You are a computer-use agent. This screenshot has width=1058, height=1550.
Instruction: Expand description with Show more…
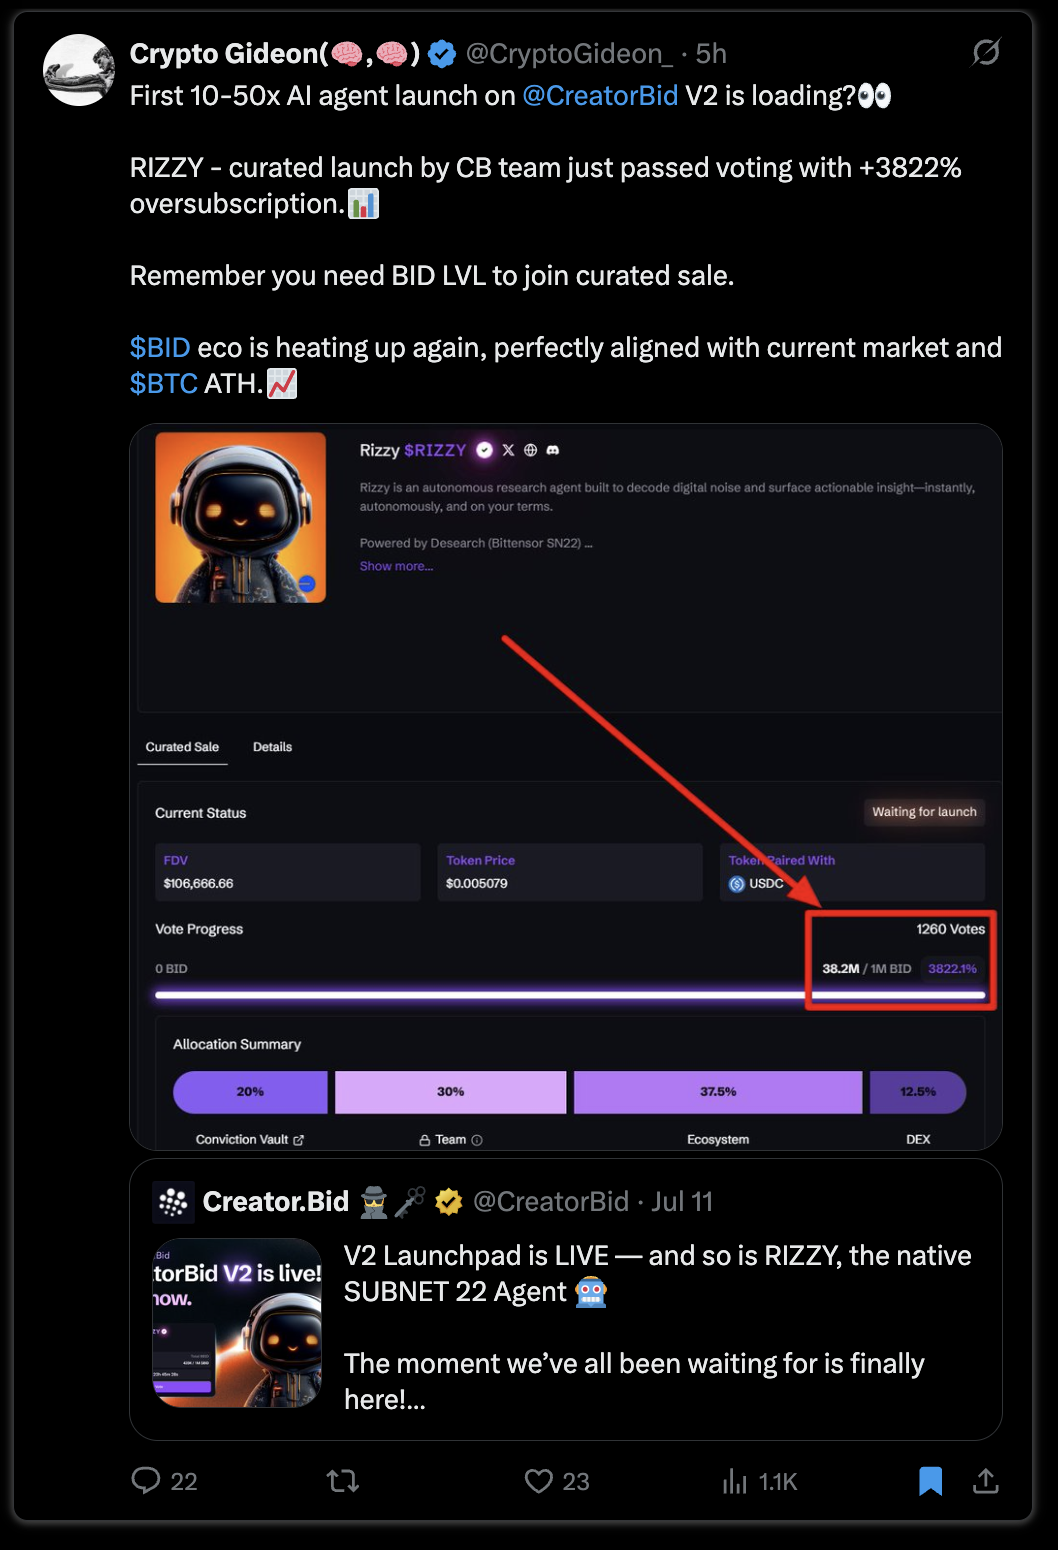coord(396,566)
